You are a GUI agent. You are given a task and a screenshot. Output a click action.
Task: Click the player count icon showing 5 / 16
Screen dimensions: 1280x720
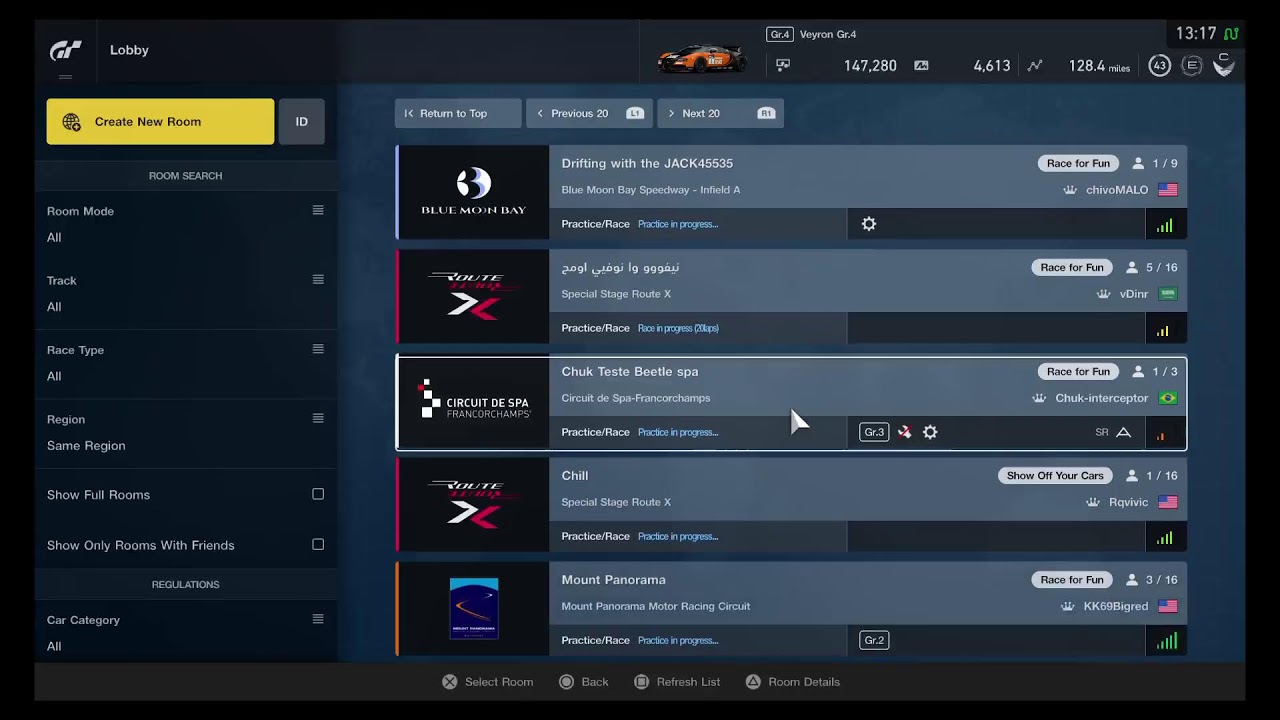(1132, 268)
